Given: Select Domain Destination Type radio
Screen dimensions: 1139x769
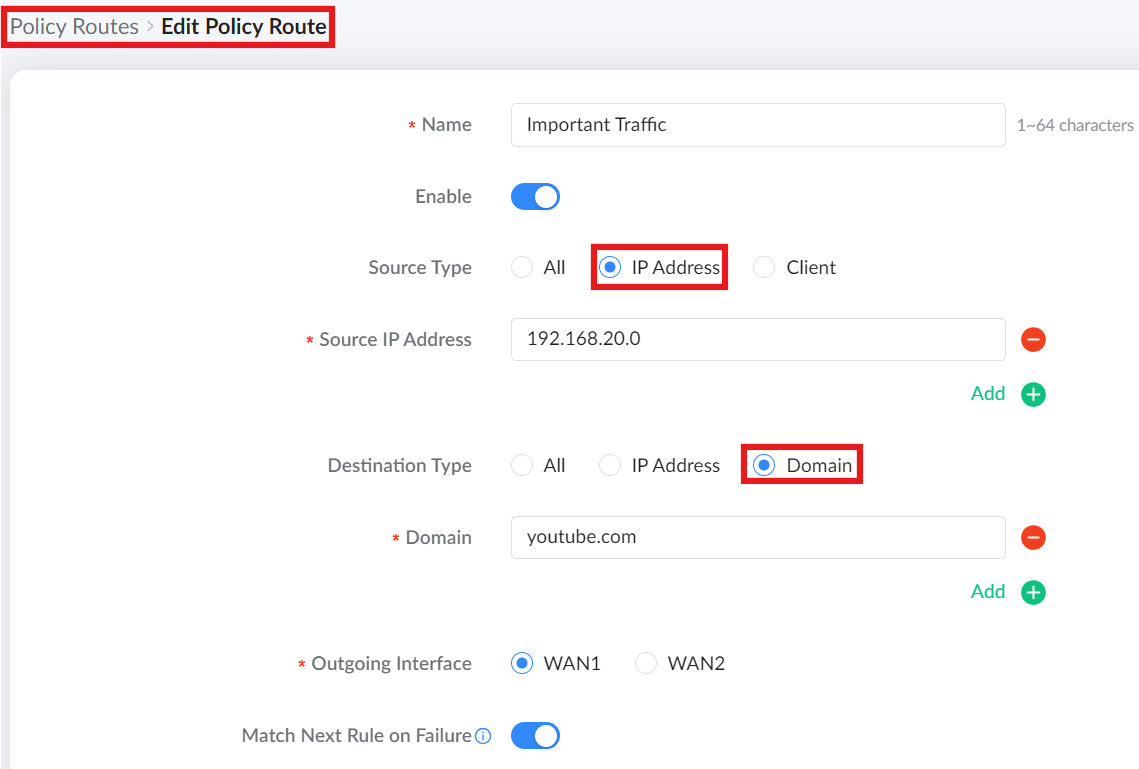Looking at the screenshot, I should (x=763, y=465).
